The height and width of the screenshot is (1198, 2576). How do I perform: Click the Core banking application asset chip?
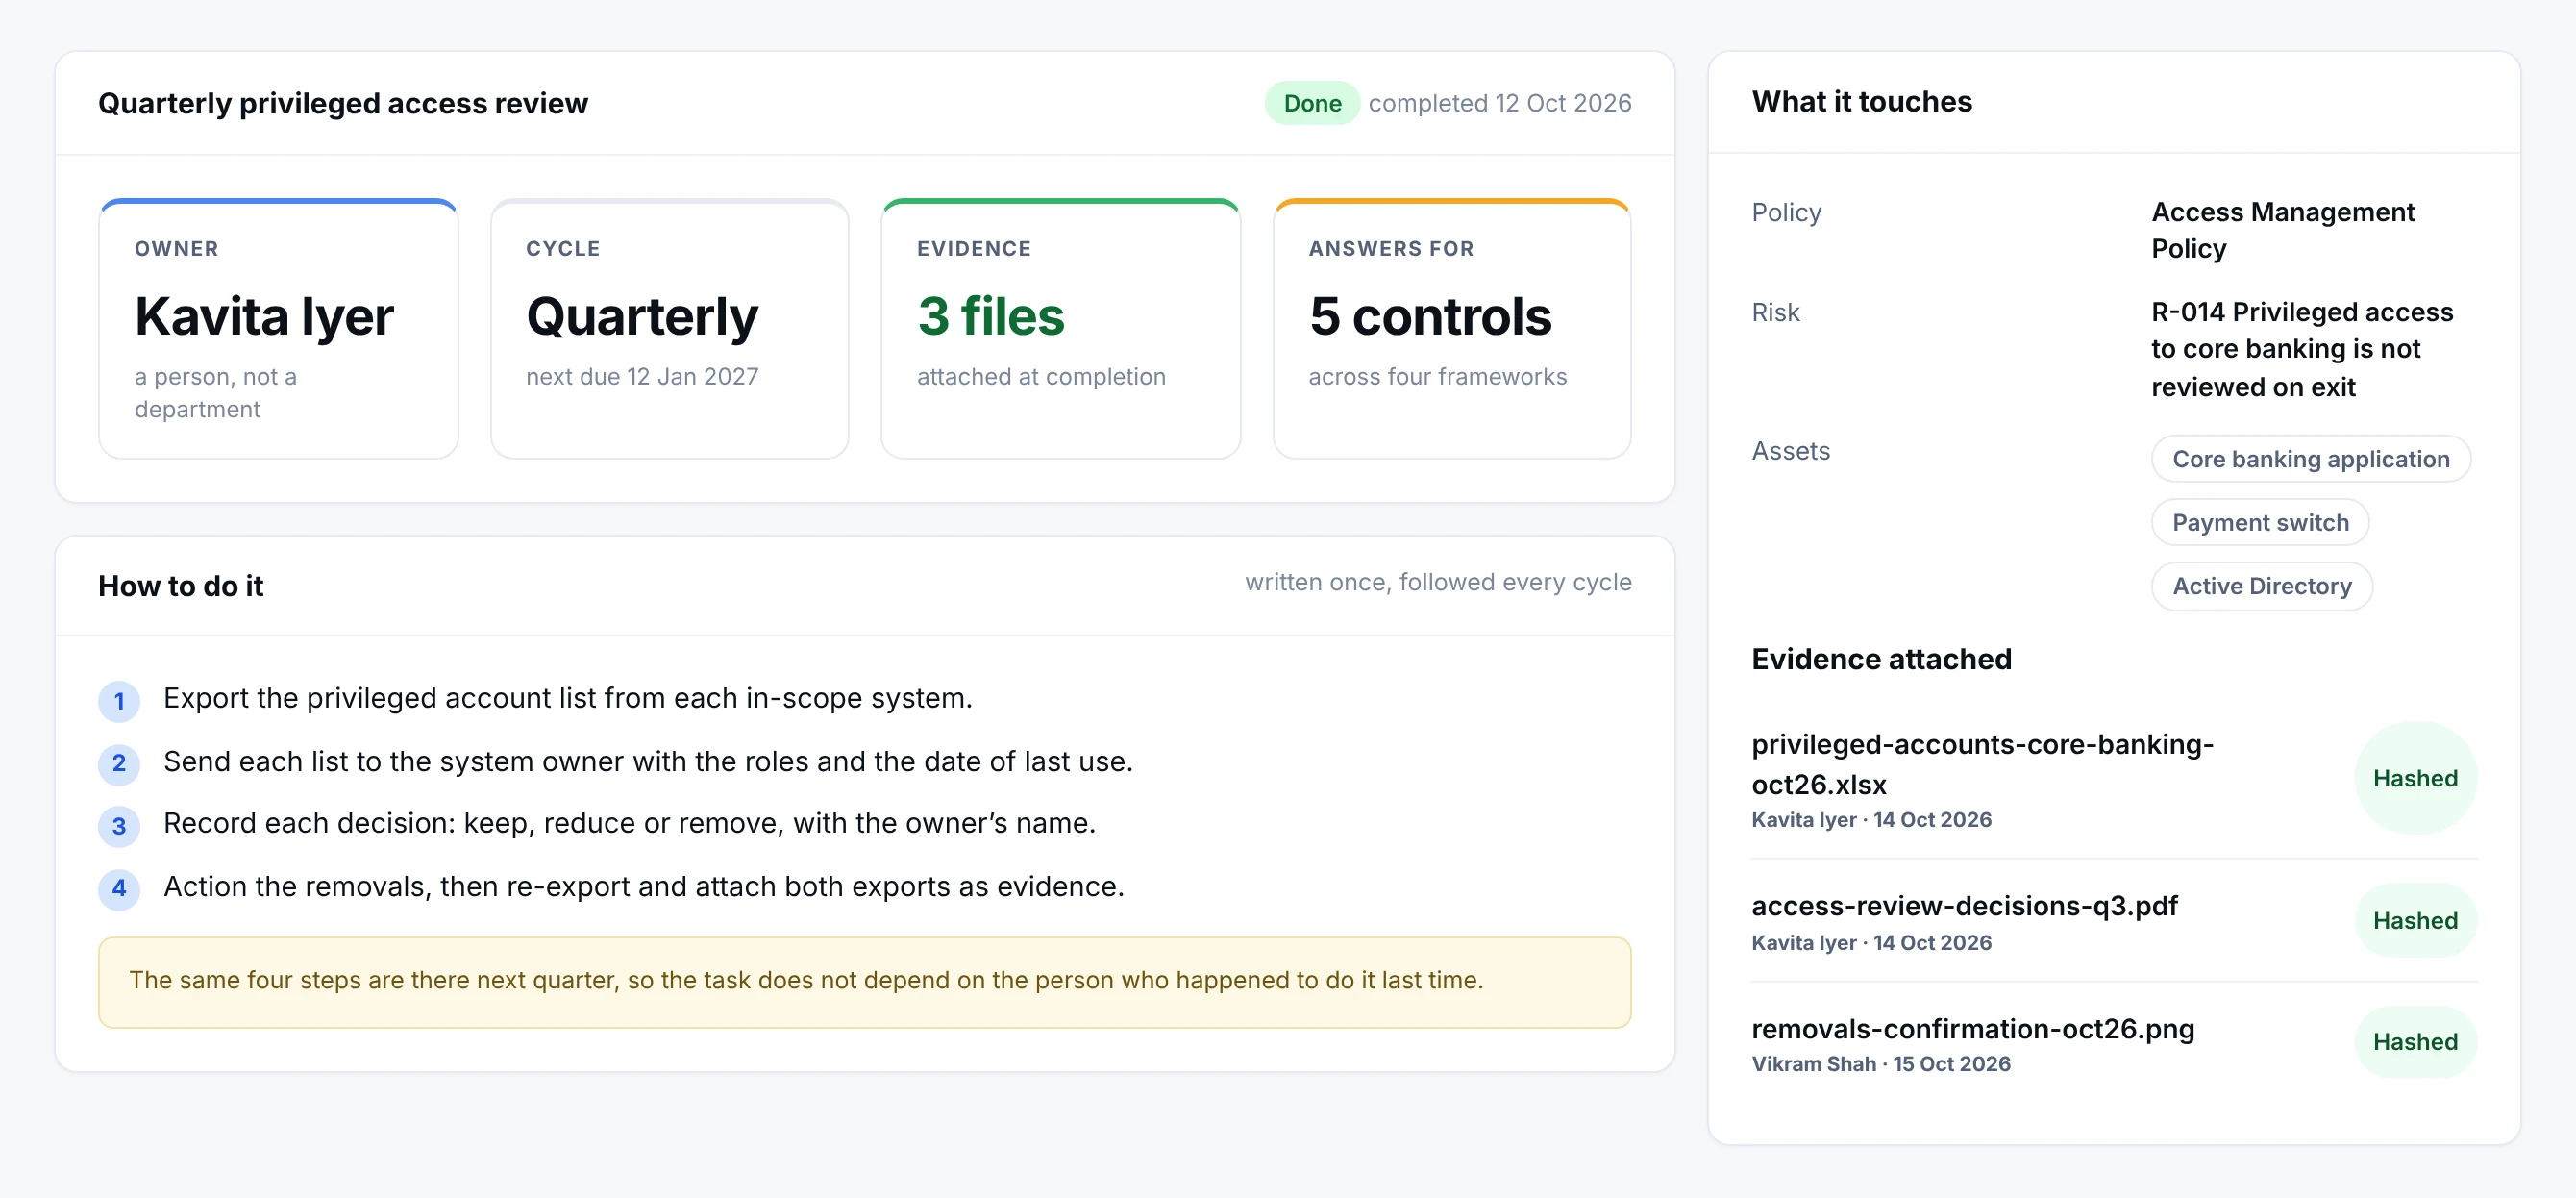tap(2311, 459)
